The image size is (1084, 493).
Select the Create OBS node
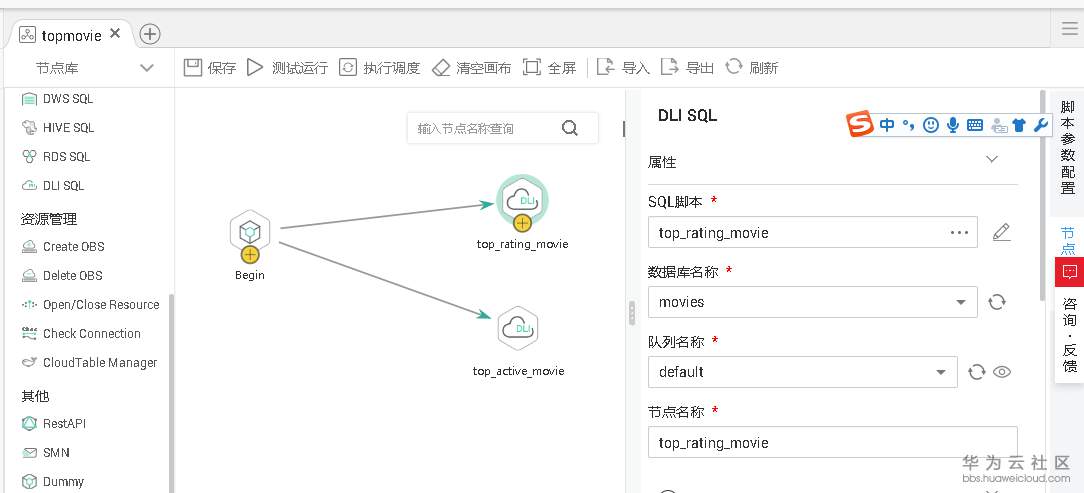point(63,247)
